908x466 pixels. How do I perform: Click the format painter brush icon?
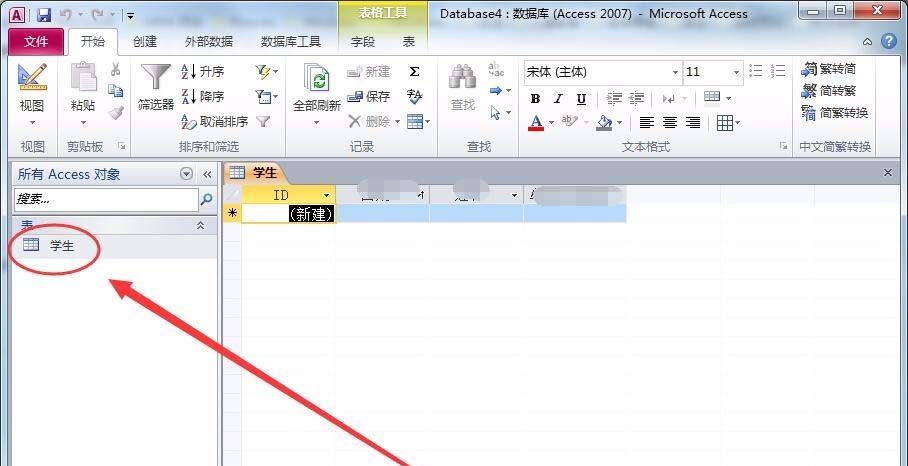116,112
